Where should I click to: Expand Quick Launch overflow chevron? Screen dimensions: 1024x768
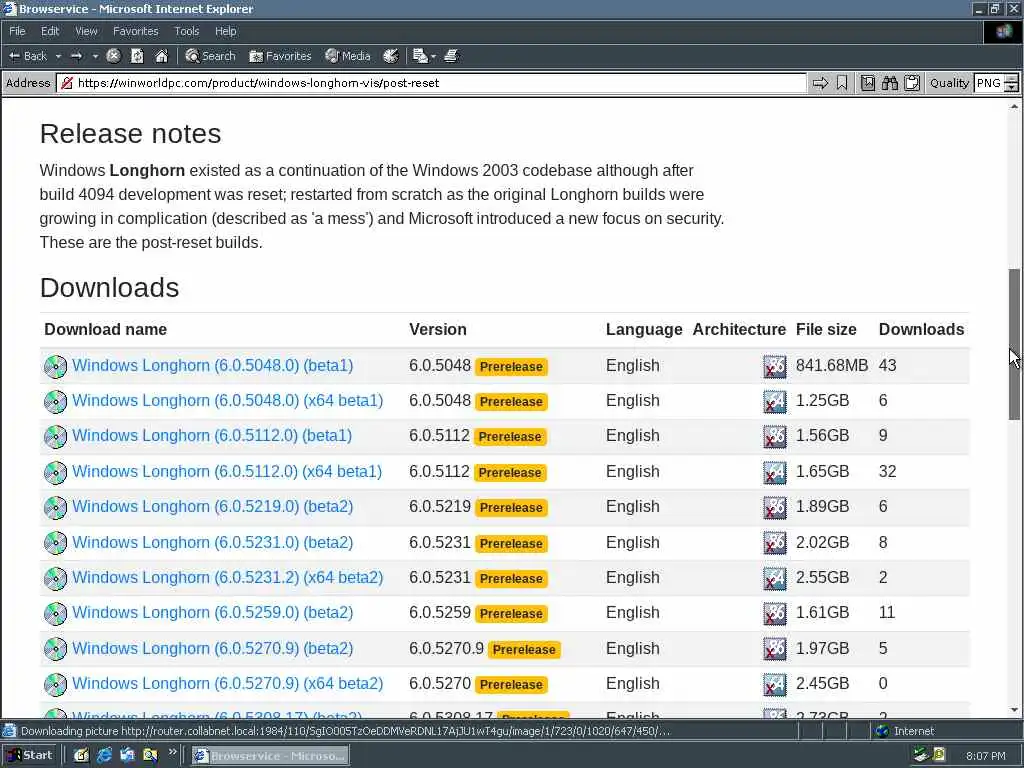pyautogui.click(x=172, y=752)
